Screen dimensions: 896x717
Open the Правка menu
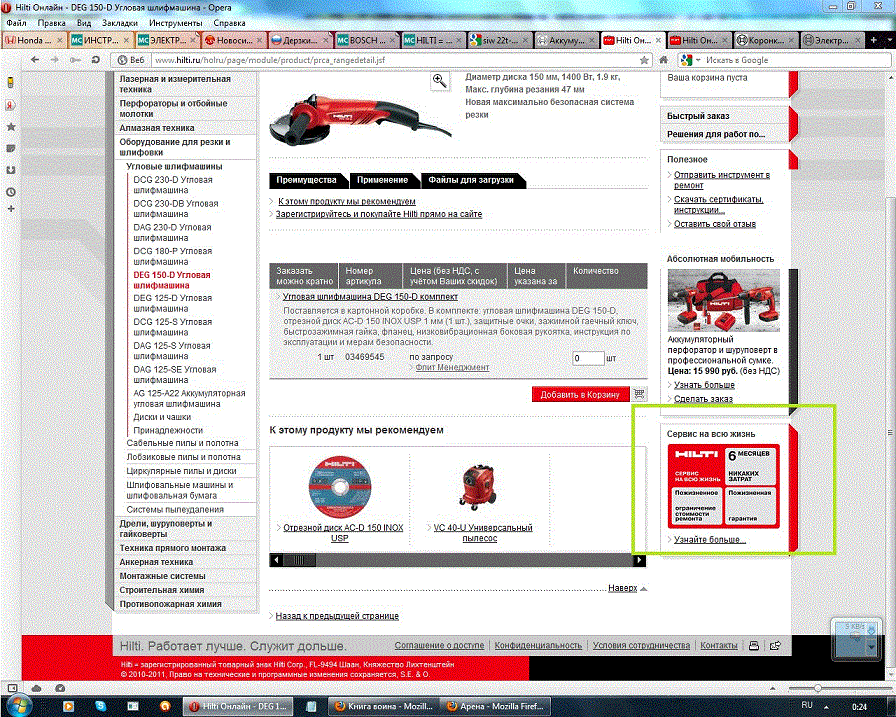coord(51,23)
